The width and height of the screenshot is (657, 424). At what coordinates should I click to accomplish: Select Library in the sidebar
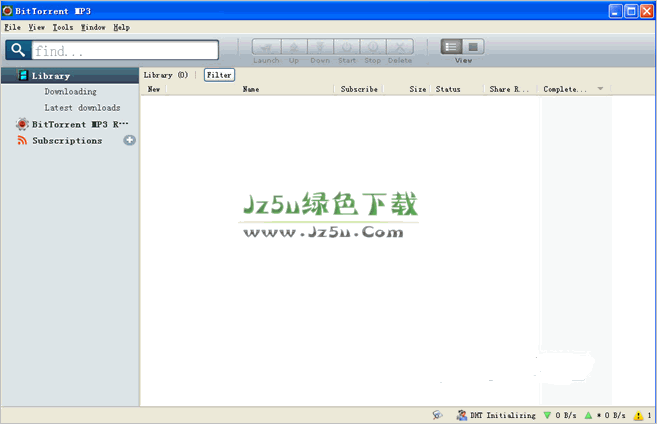click(70, 76)
